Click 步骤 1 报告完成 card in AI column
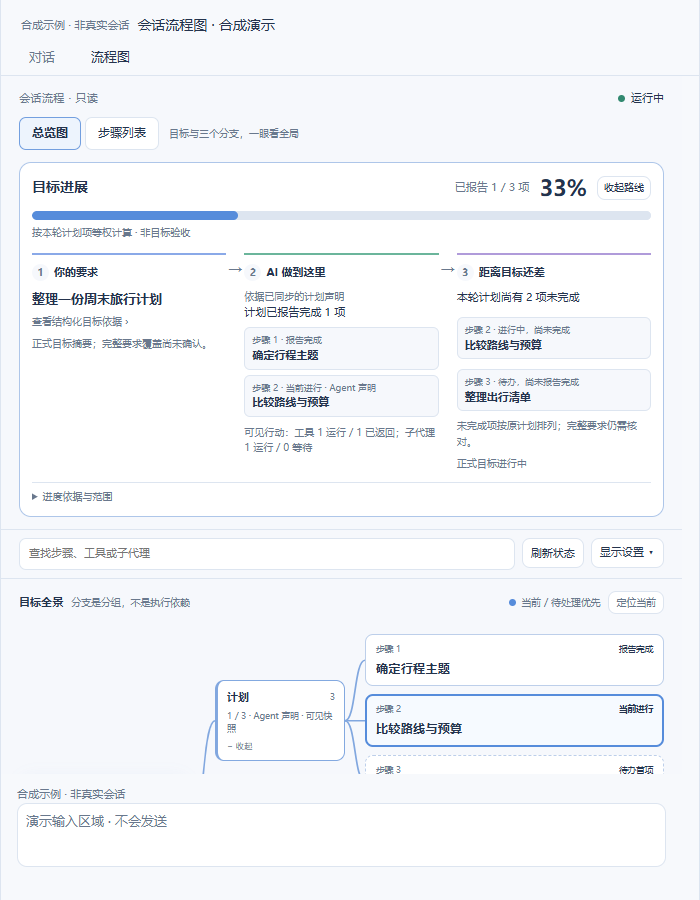 tap(341, 348)
